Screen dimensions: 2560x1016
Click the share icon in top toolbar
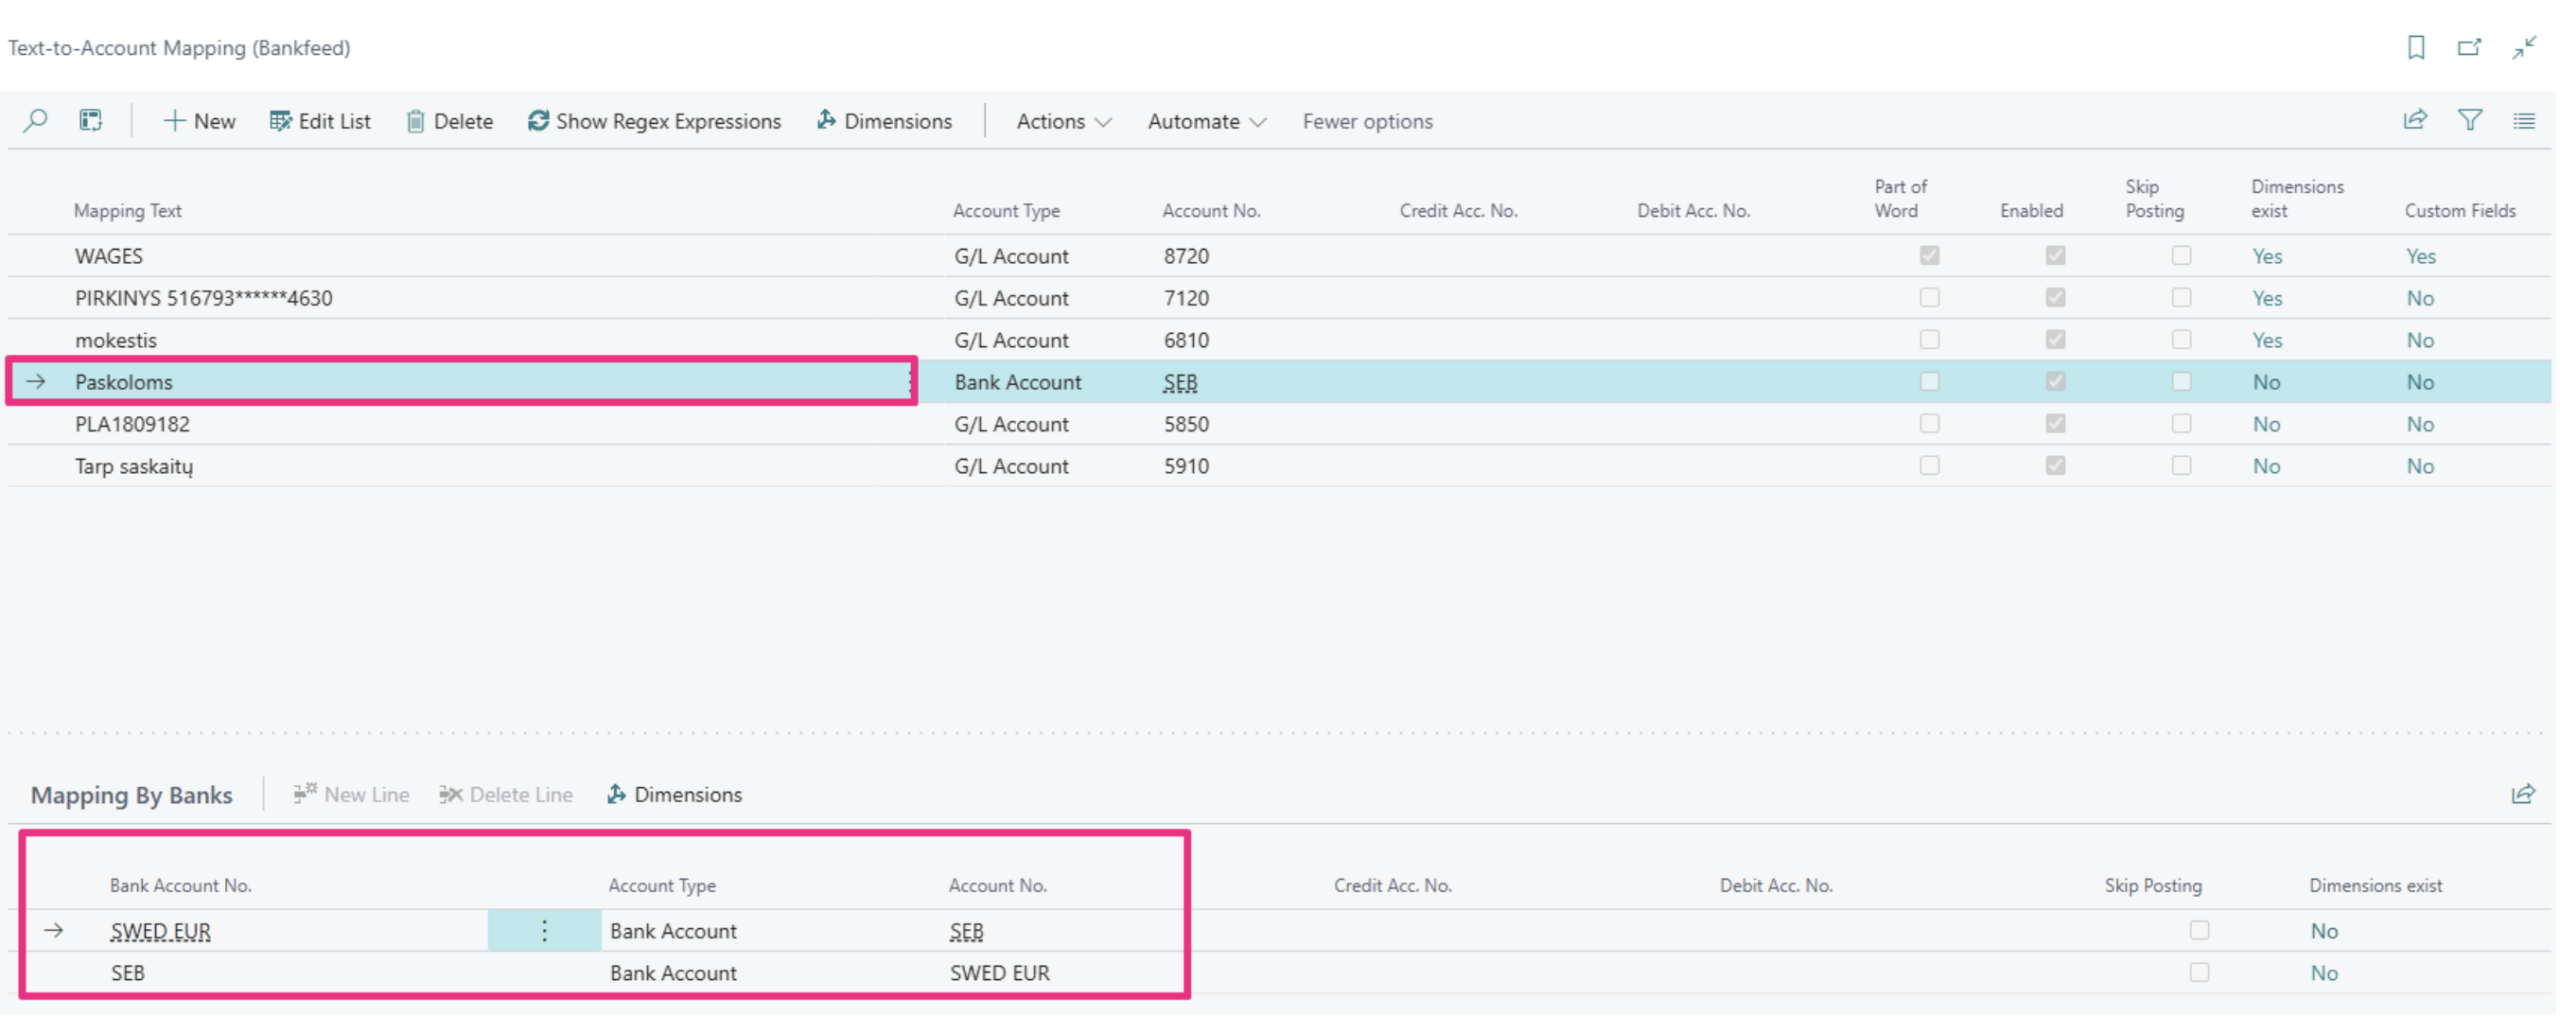coord(2415,120)
